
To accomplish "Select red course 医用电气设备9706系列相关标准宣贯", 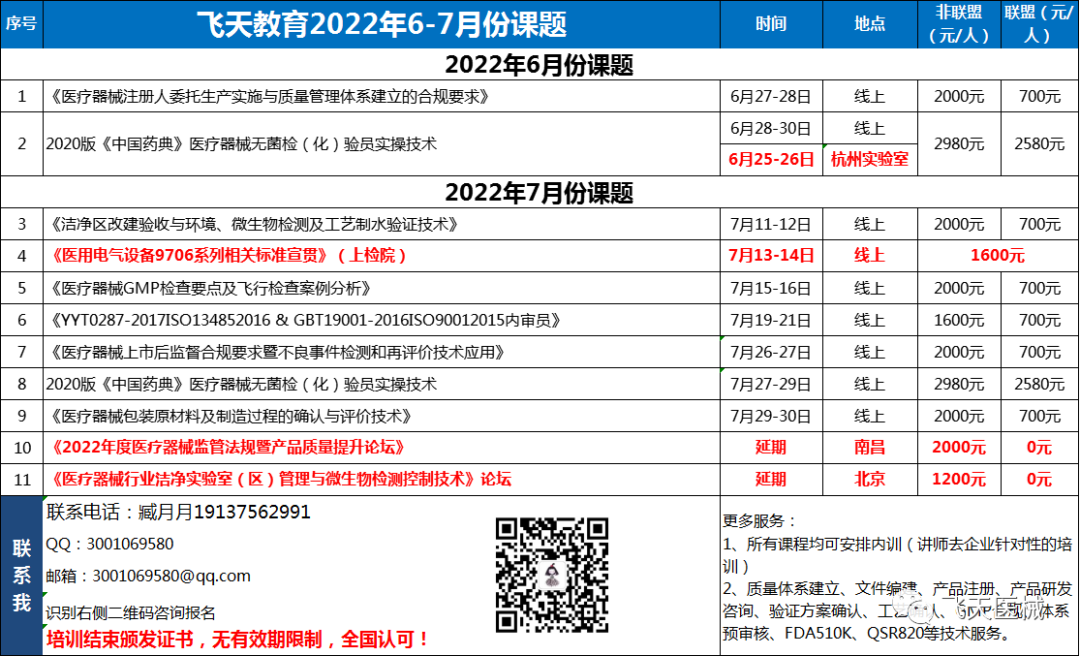I will (x=382, y=256).
